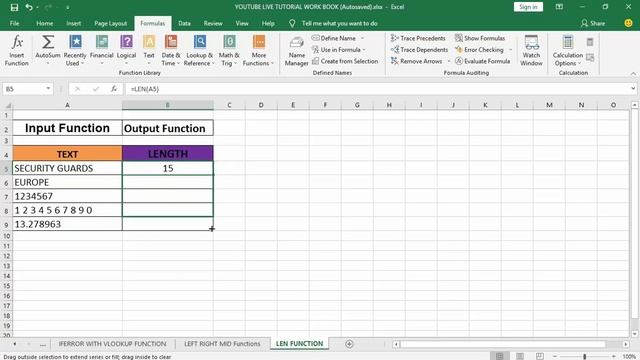The height and width of the screenshot is (360, 640).
Task: Switch to the Insert tab
Action: click(73, 23)
